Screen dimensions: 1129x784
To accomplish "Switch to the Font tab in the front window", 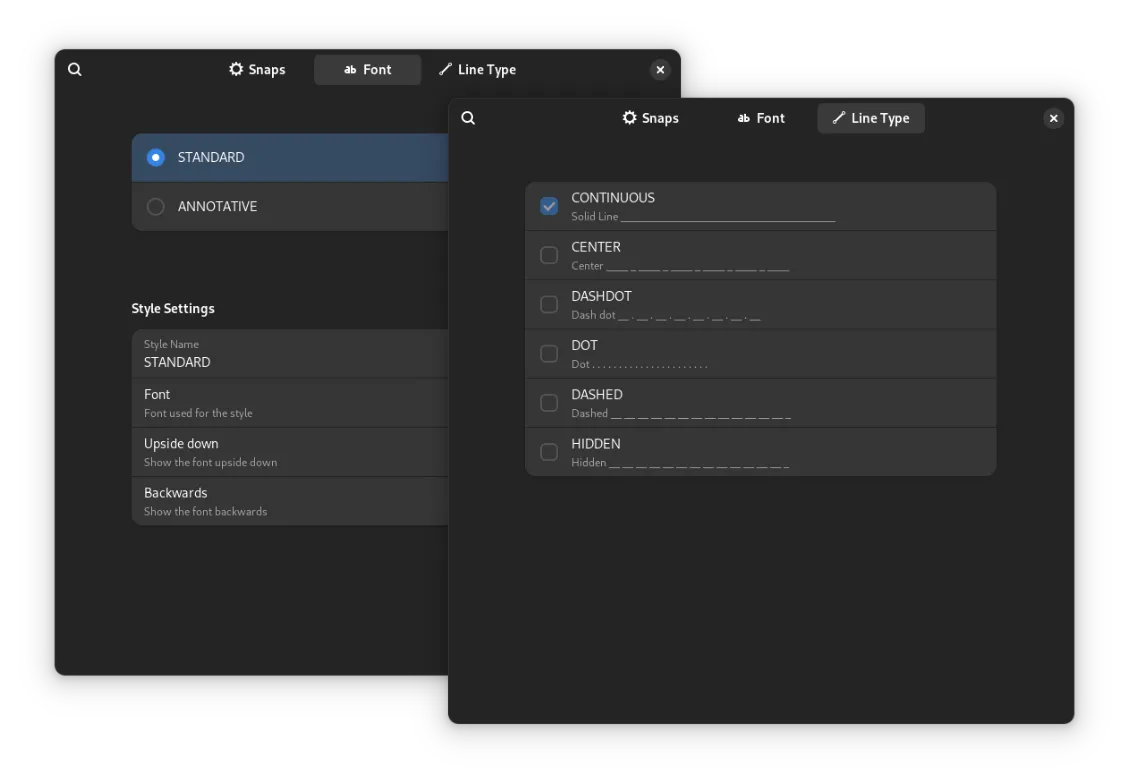I will click(x=761, y=118).
